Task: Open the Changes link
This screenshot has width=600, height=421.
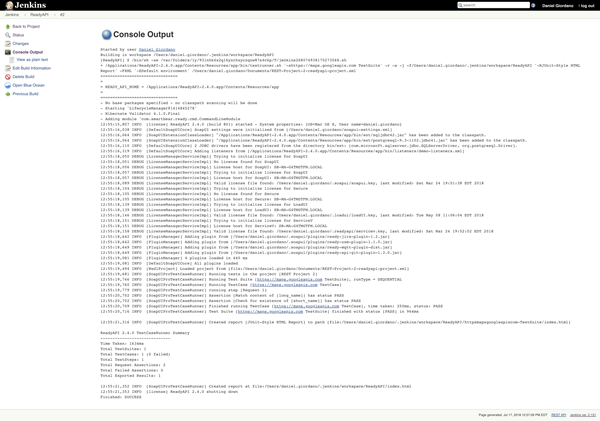Action: click(21, 44)
